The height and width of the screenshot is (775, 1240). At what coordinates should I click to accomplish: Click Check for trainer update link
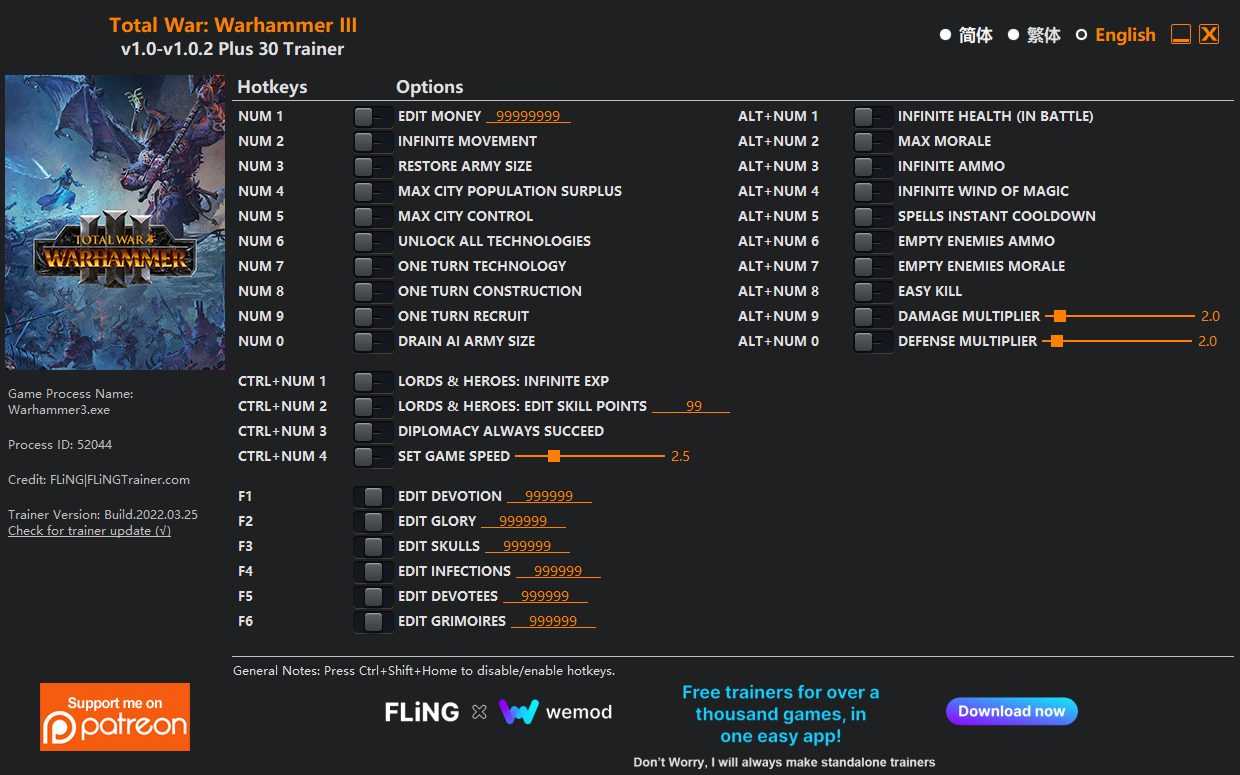coord(89,531)
